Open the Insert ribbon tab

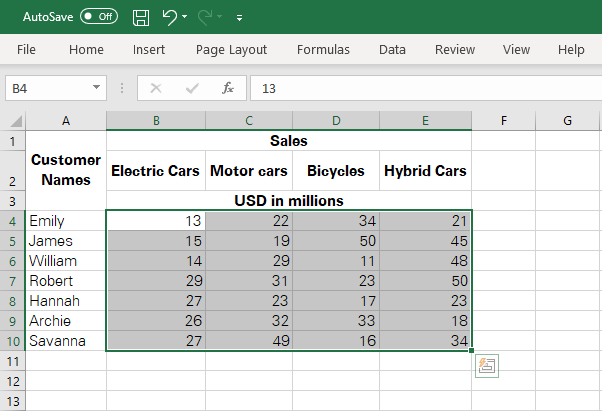[x=149, y=50]
